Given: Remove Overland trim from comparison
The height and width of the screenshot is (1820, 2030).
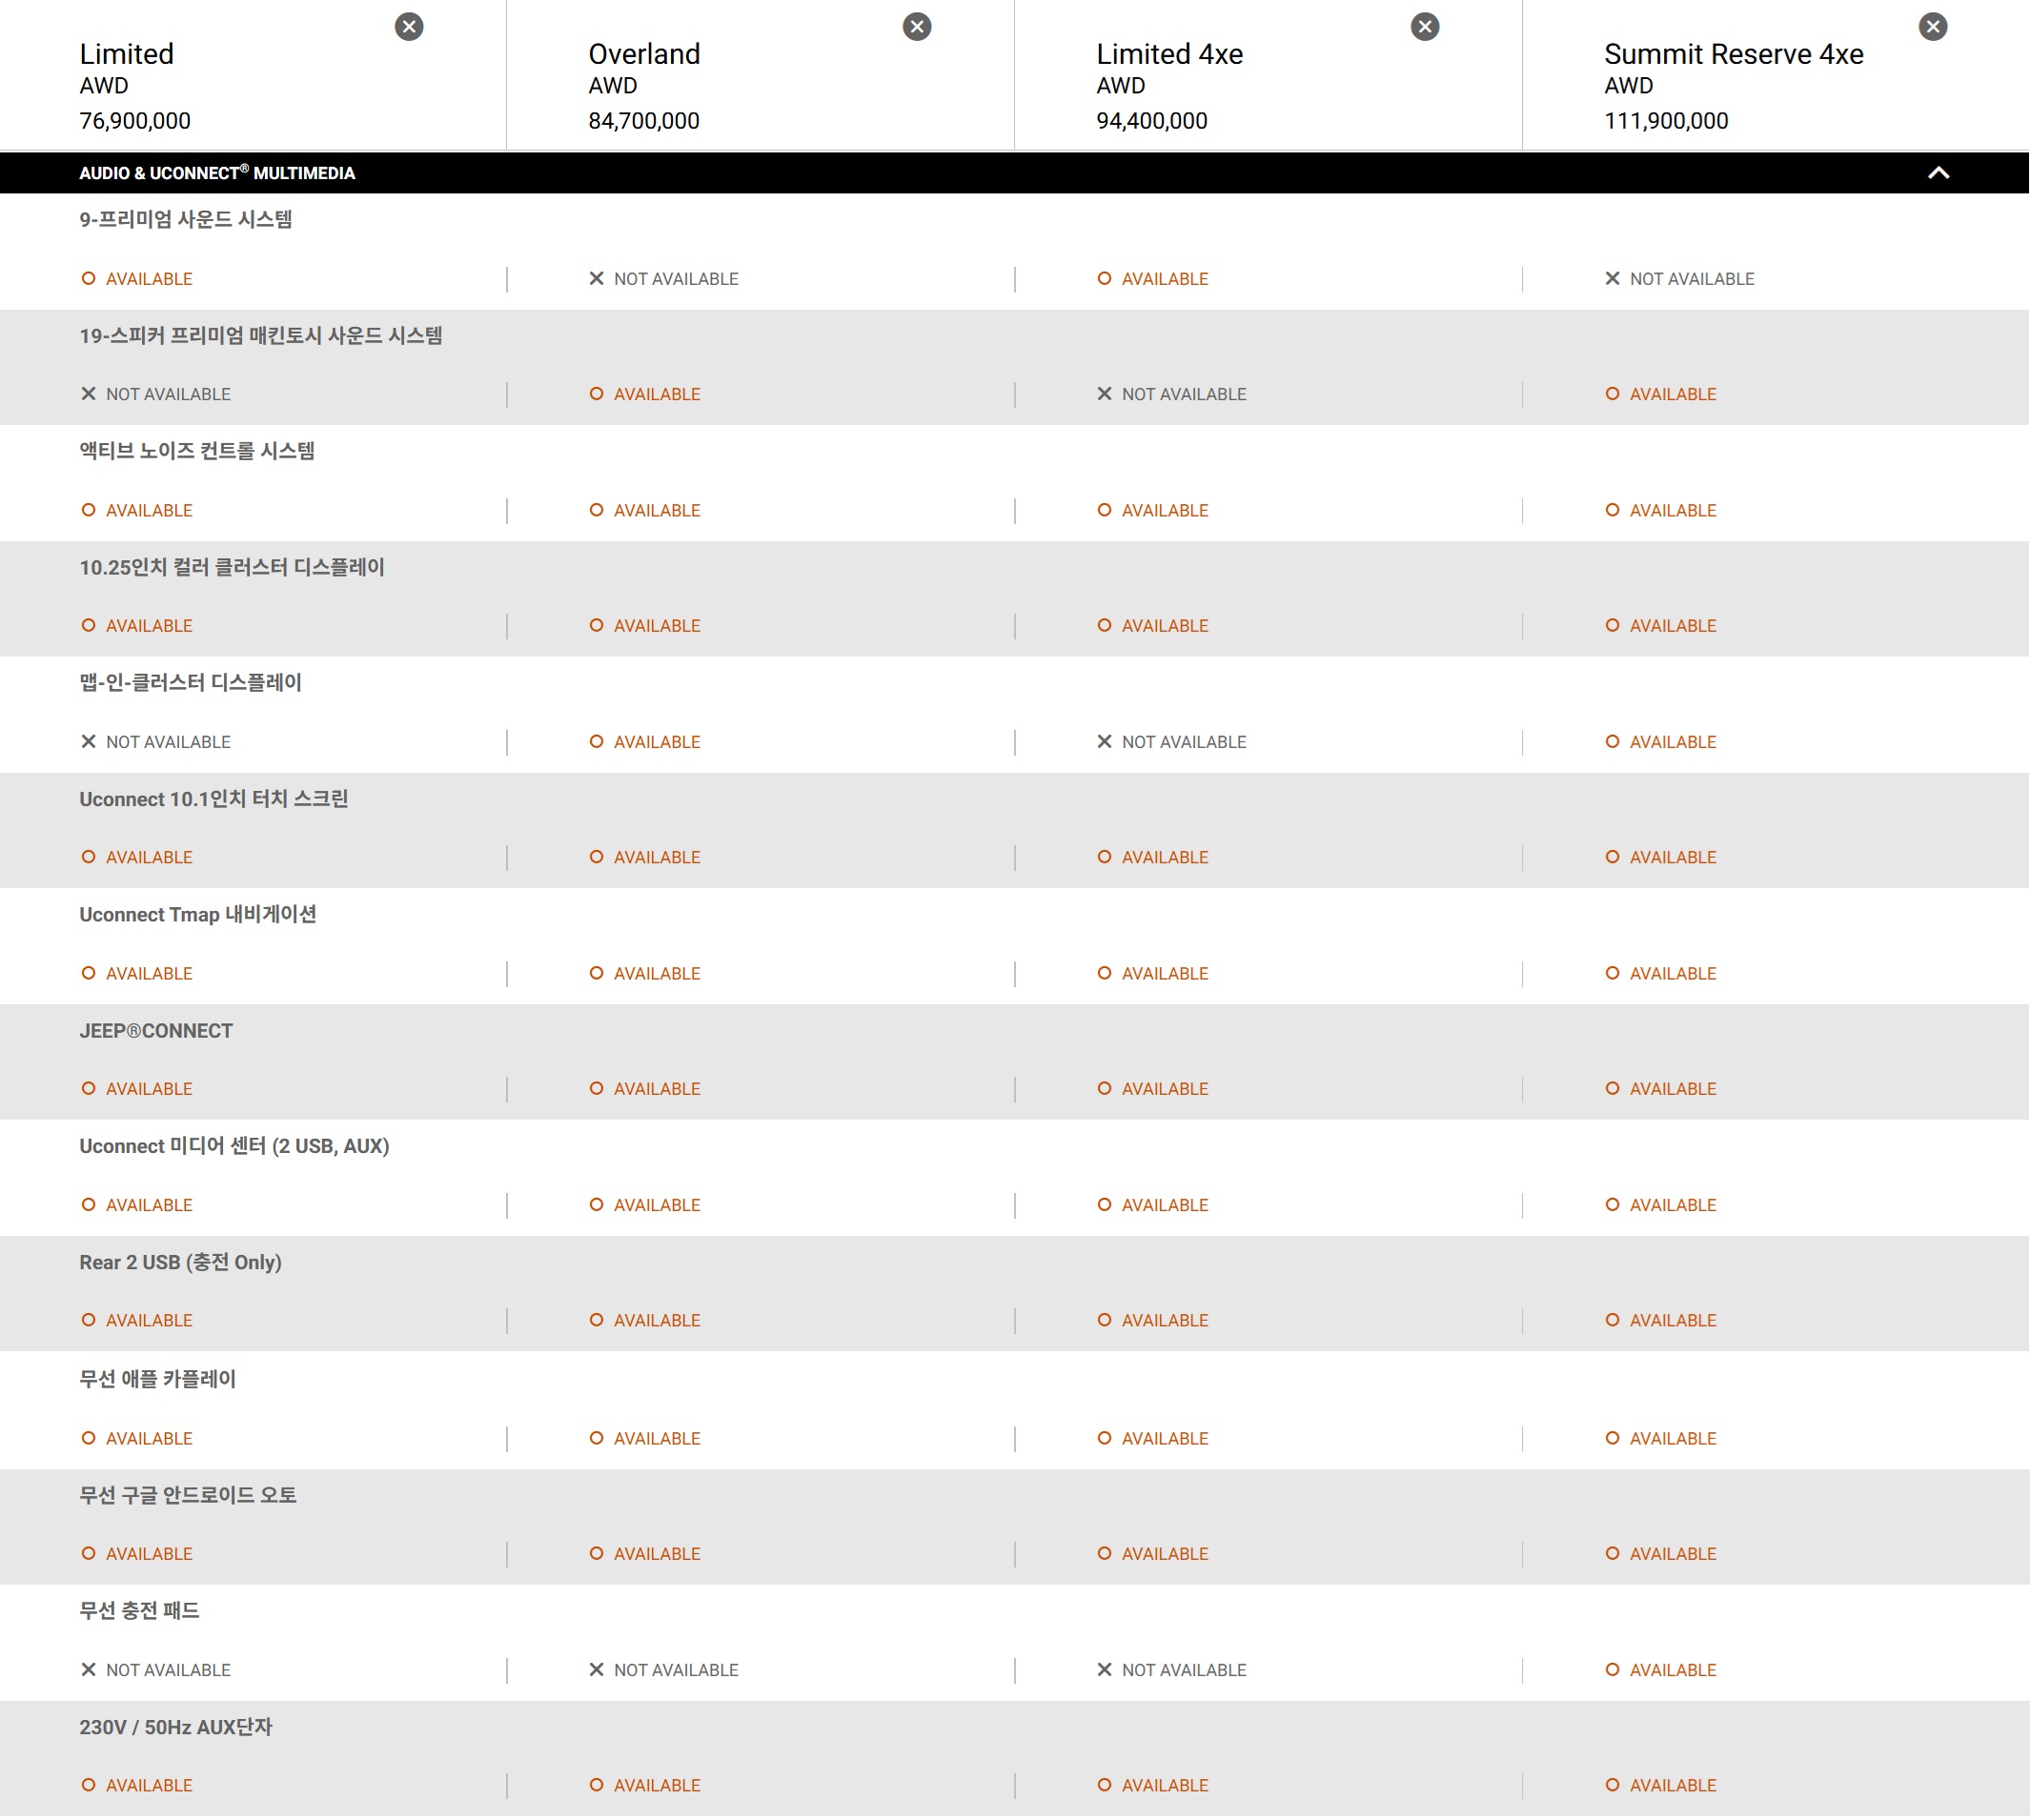Looking at the screenshot, I should (x=917, y=27).
